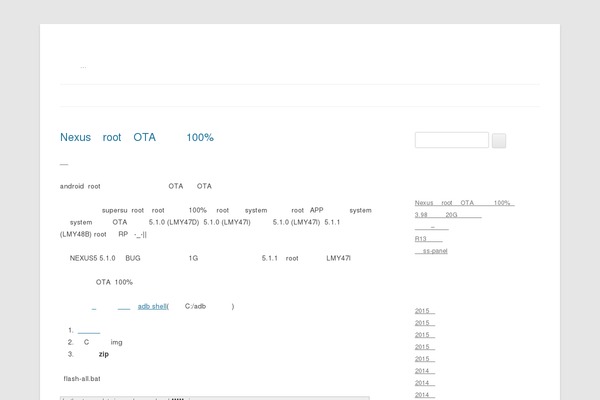
Task: Focus the sidebar search input field
Action: click(x=452, y=140)
